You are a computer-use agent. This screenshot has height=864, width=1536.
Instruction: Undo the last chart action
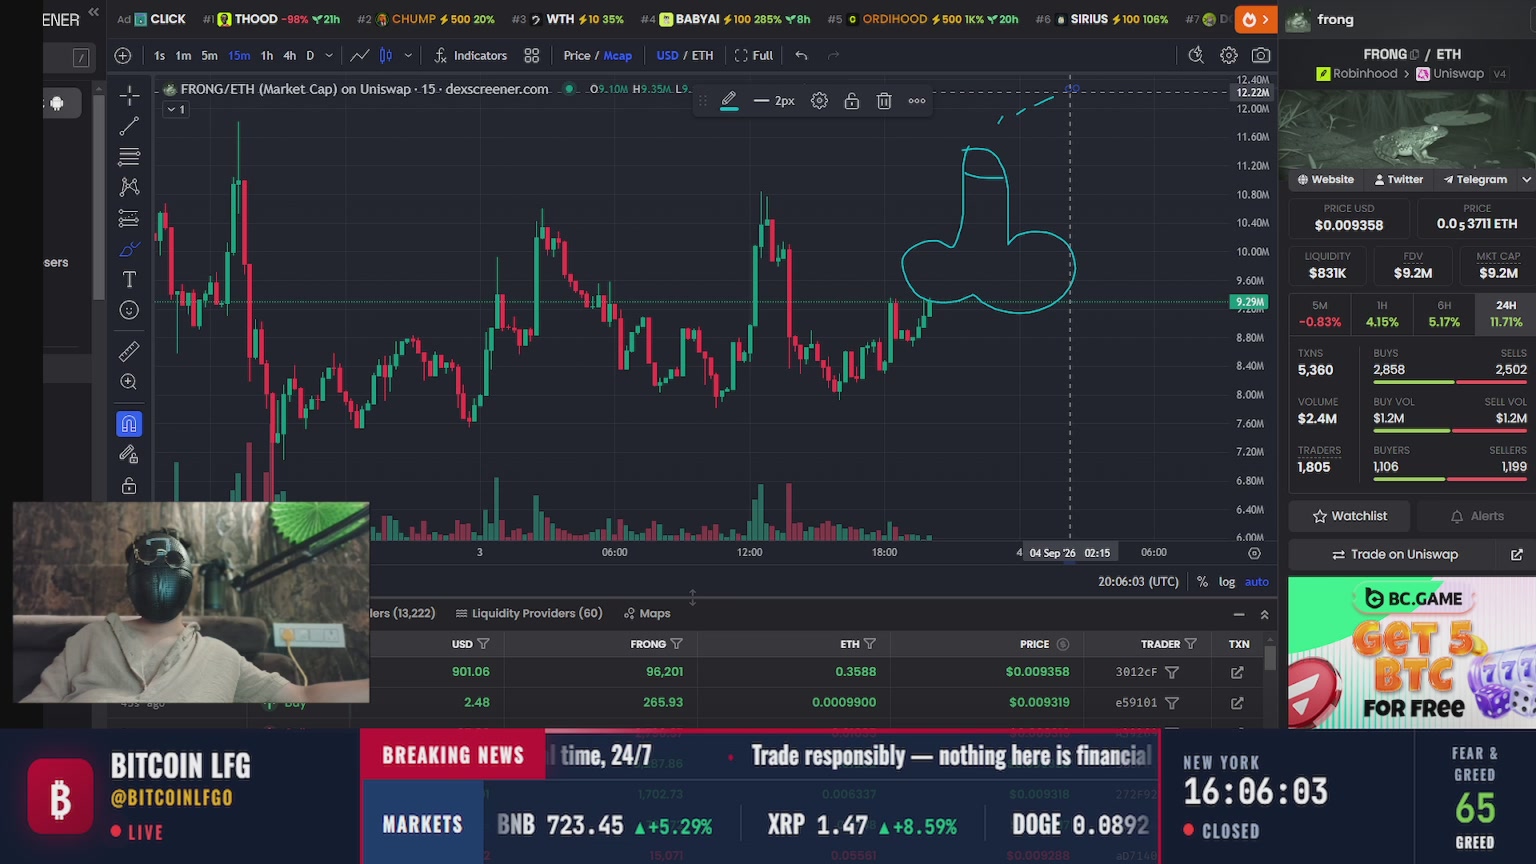tap(801, 55)
